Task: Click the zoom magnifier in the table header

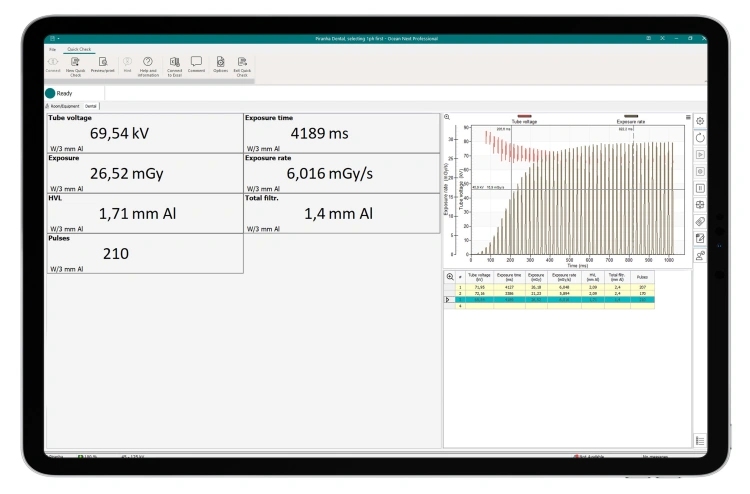Action: (449, 276)
